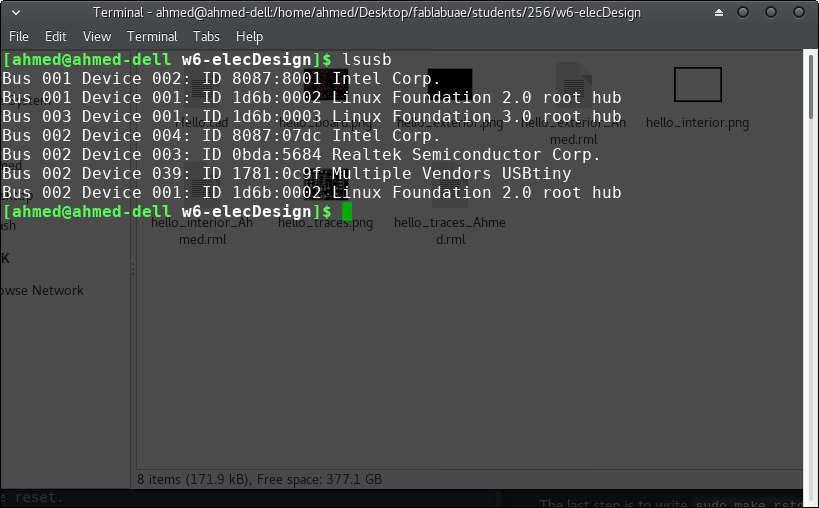Click the lsusb command text
The width and height of the screenshot is (819, 508).
pos(367,60)
